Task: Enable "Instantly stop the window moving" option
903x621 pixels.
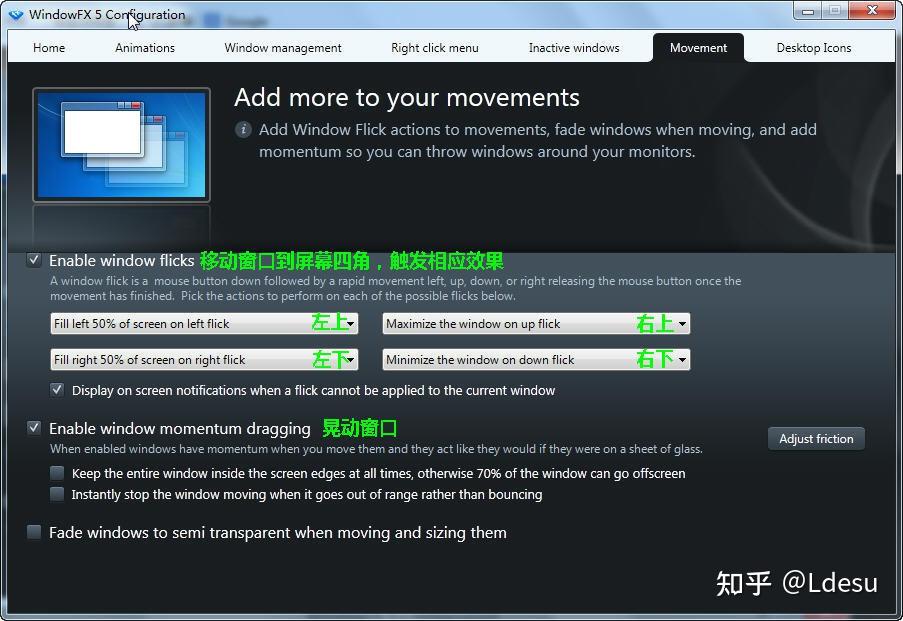Action: click(57, 494)
